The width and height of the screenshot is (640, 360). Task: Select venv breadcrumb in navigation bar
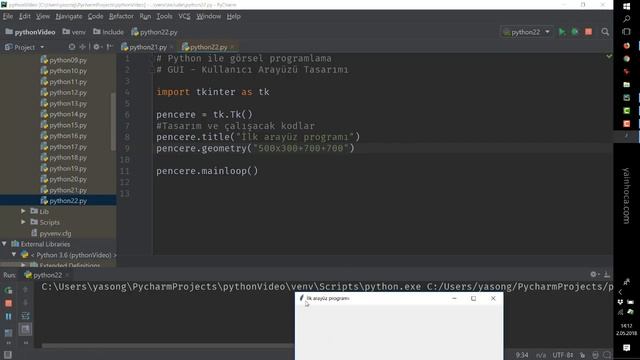click(74, 32)
